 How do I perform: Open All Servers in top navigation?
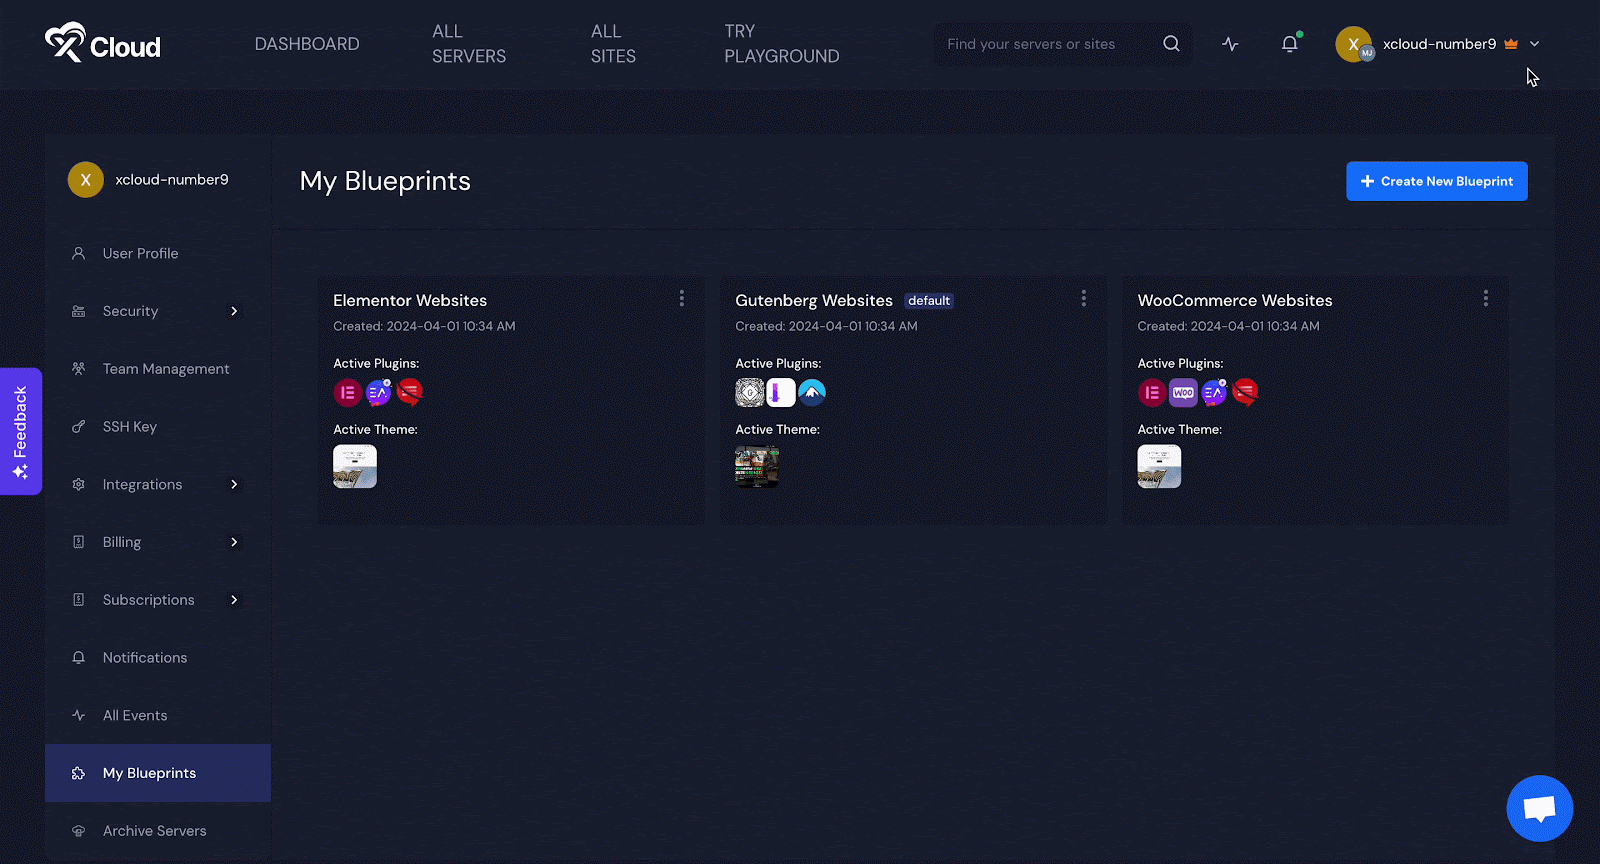tap(469, 44)
